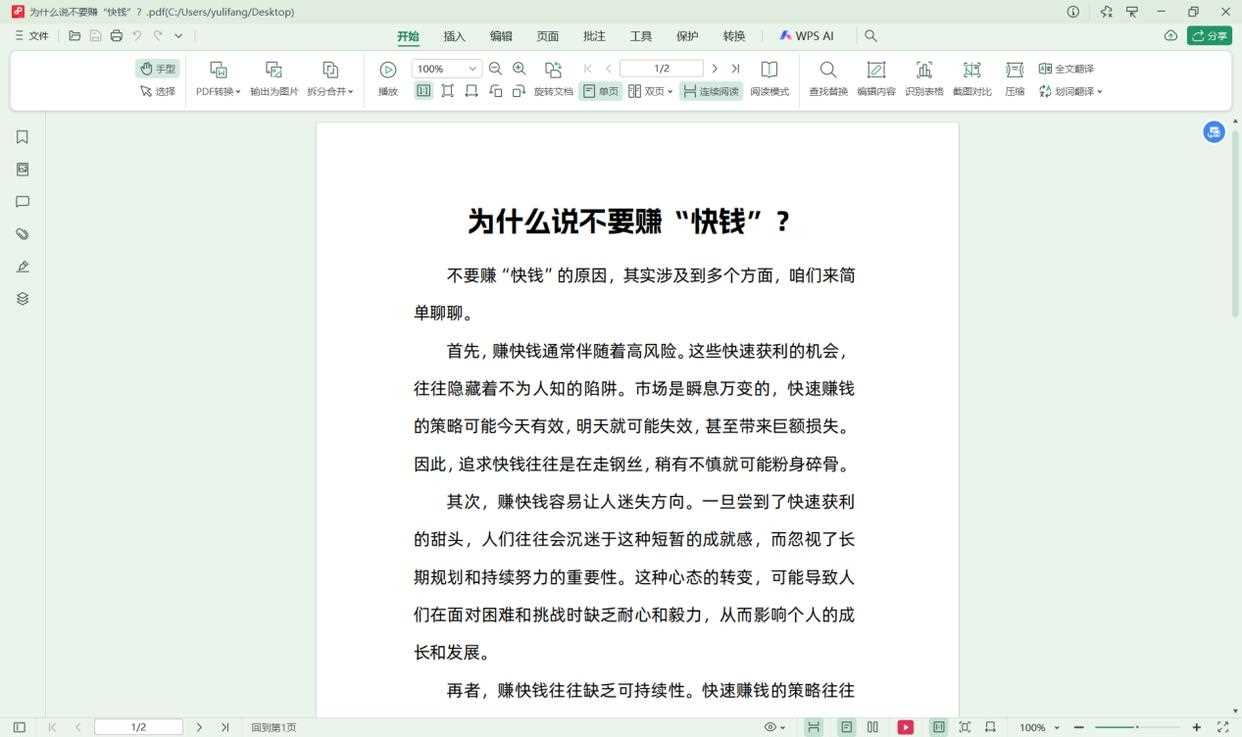Expand the PDF转换 dropdown

(239, 90)
